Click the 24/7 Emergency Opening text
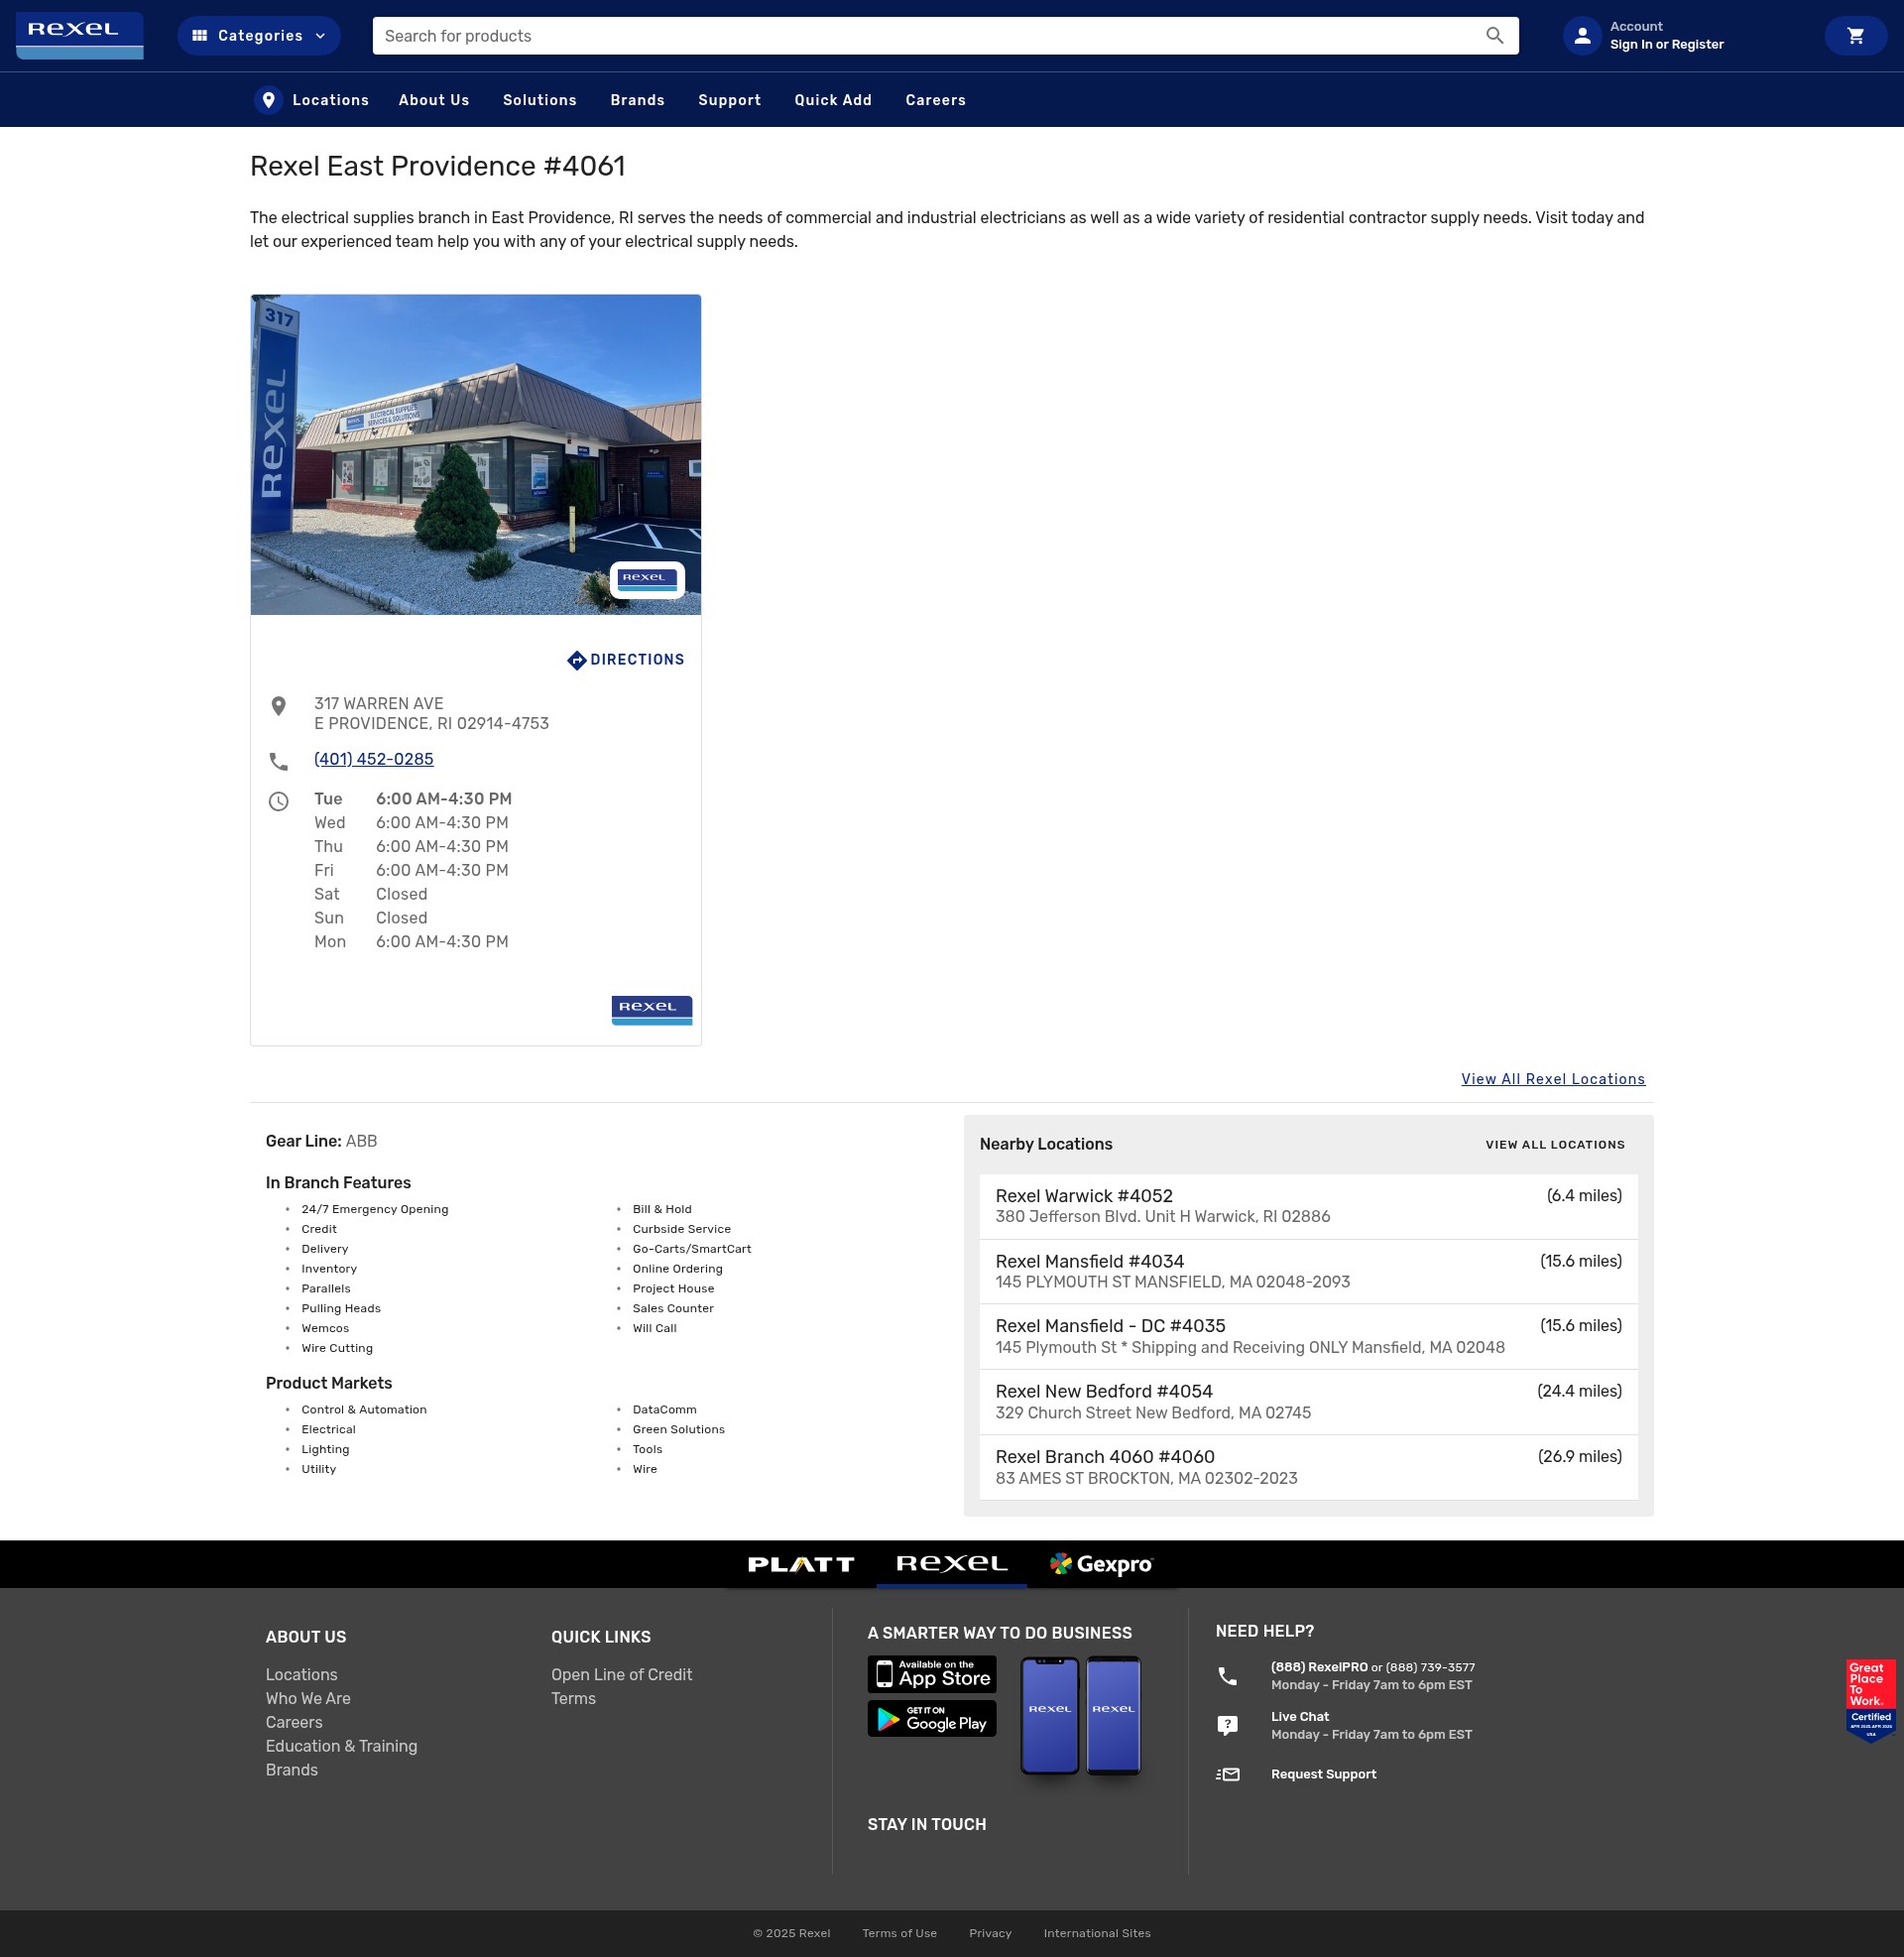The height and width of the screenshot is (1957, 1904). pos(375,1210)
